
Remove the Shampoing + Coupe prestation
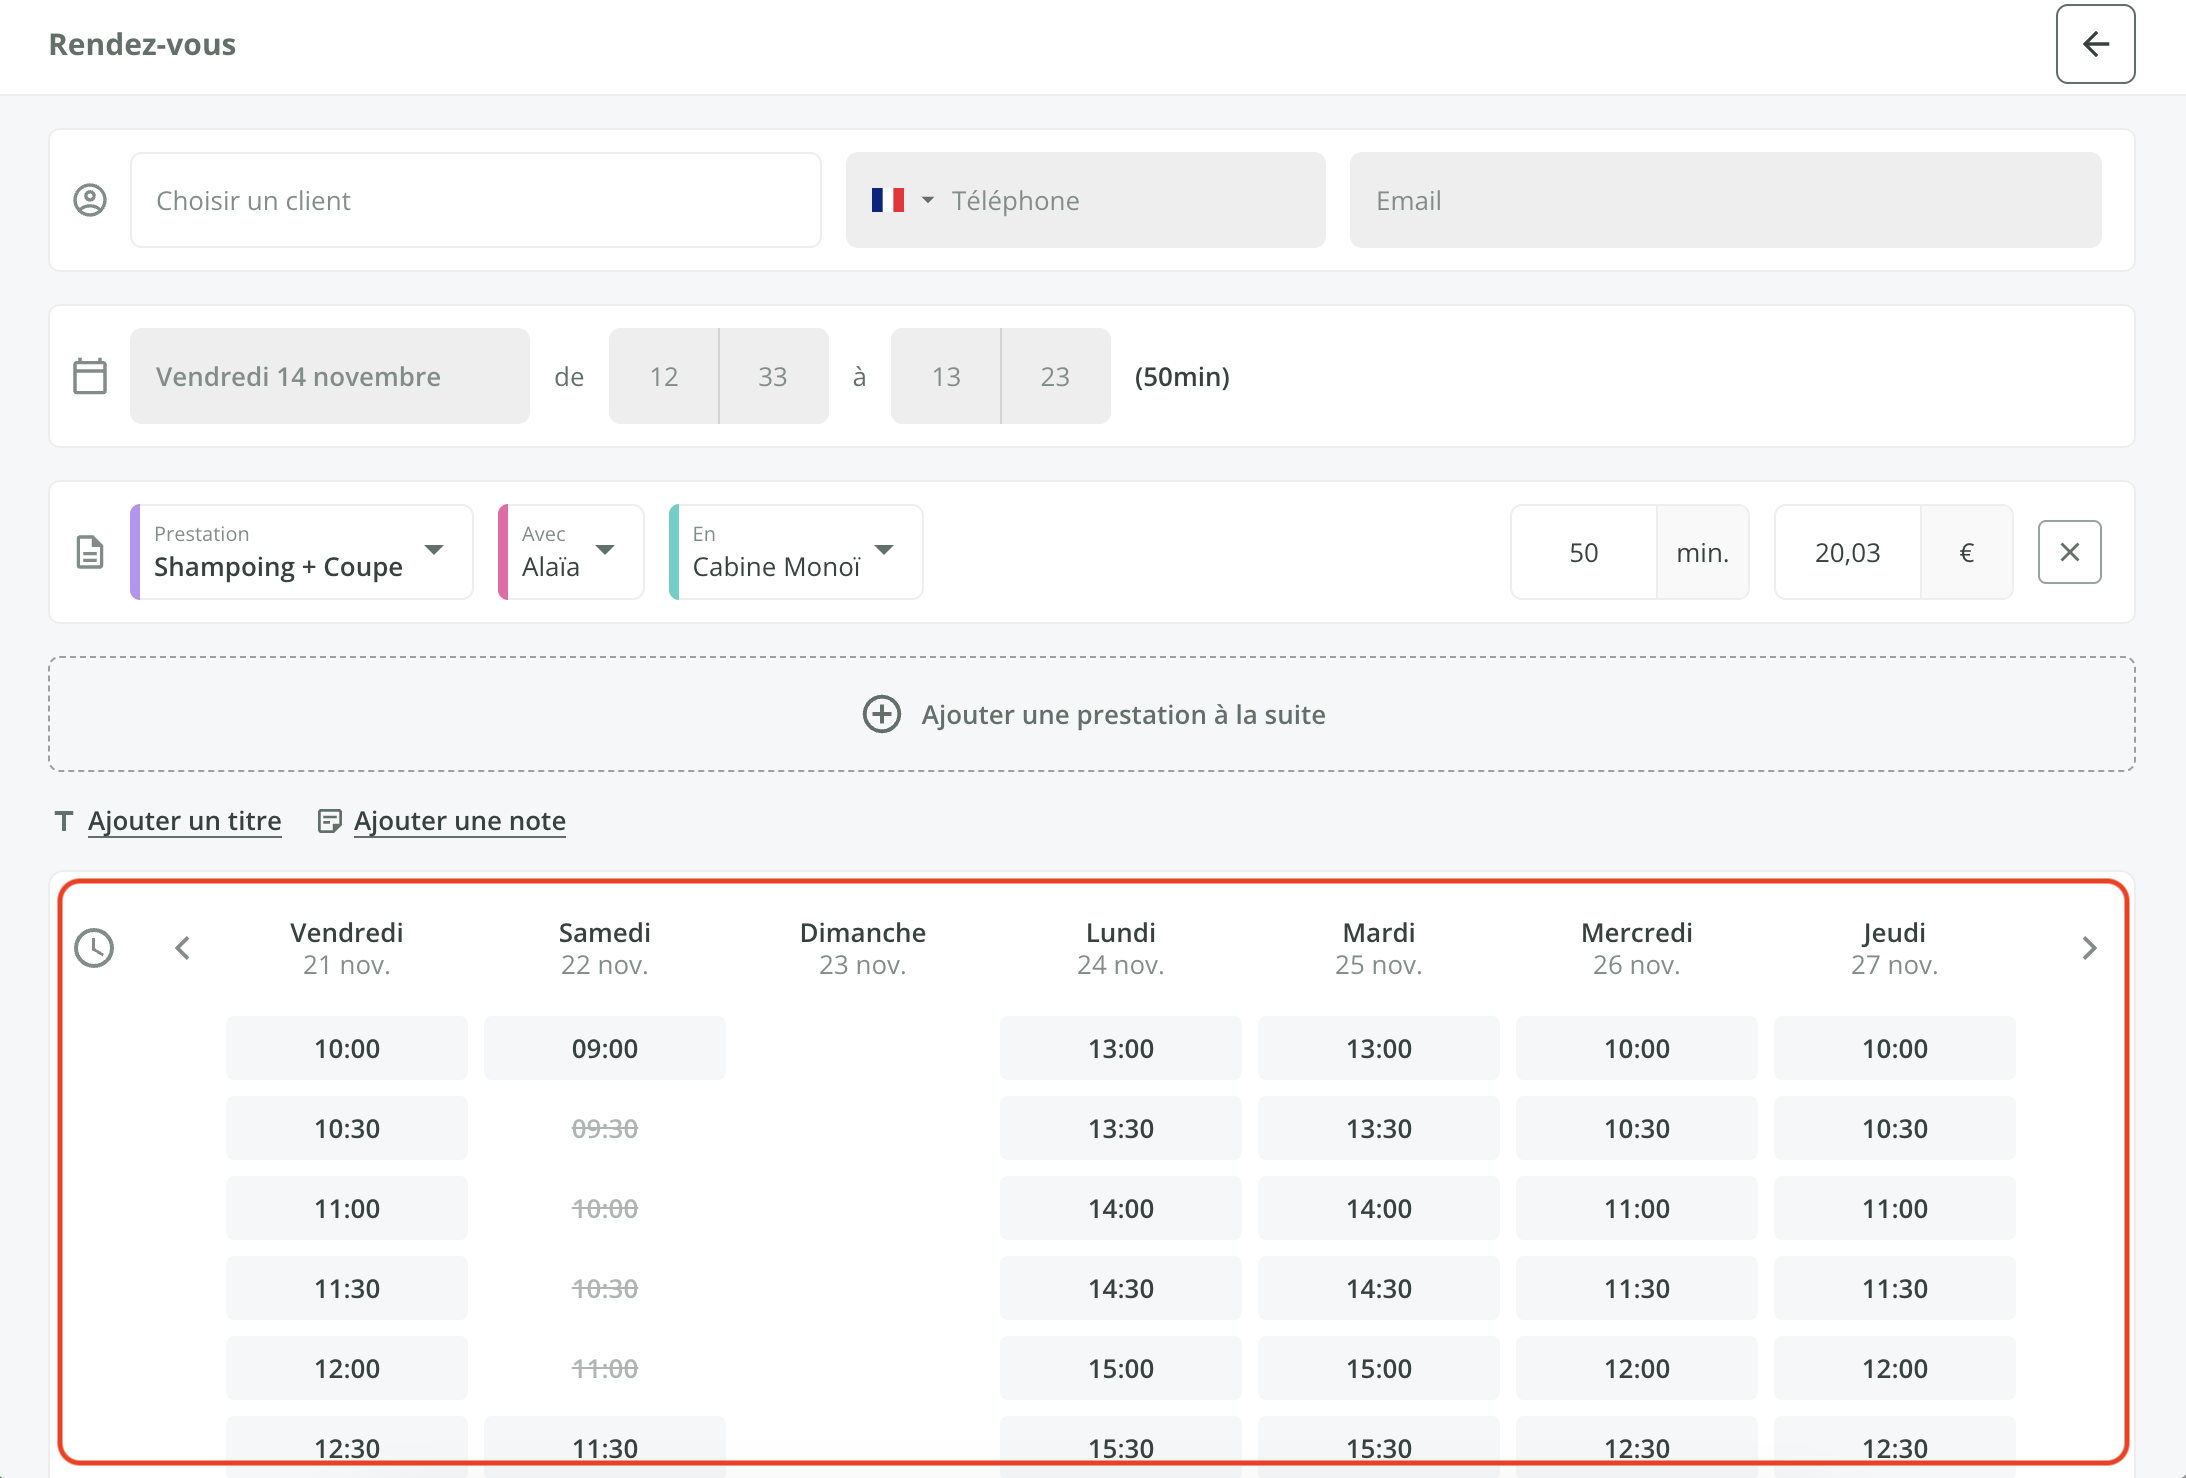pyautogui.click(x=2069, y=552)
